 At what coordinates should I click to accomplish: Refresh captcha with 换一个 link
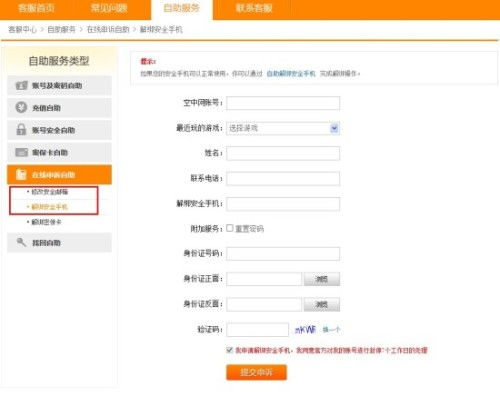coord(331,330)
